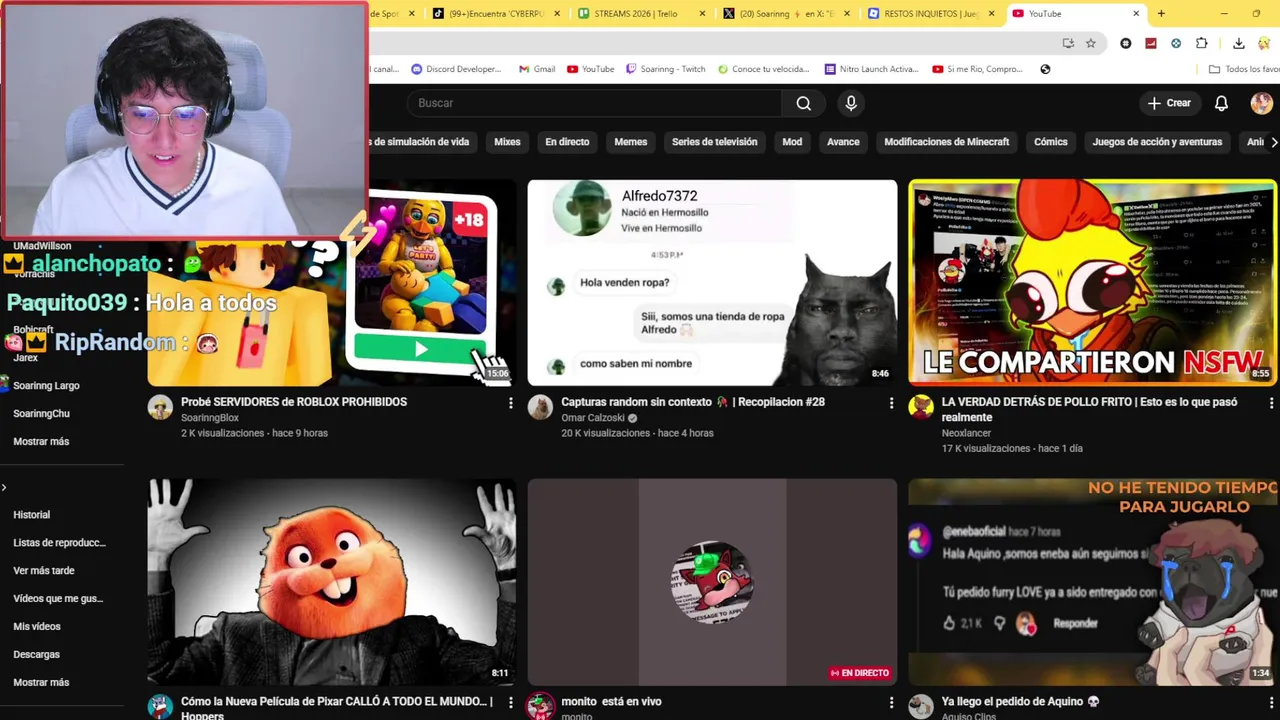Image resolution: width=1280 pixels, height=720 pixels.
Task: Show more filter chips with right arrow
Action: coord(1273,142)
